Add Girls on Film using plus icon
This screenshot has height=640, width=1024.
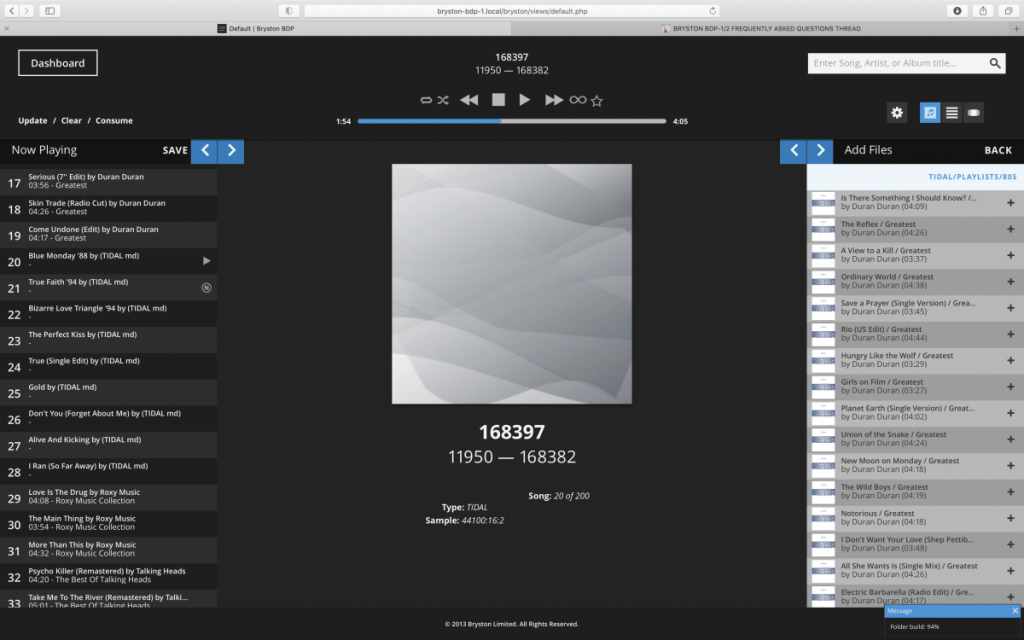1010,387
